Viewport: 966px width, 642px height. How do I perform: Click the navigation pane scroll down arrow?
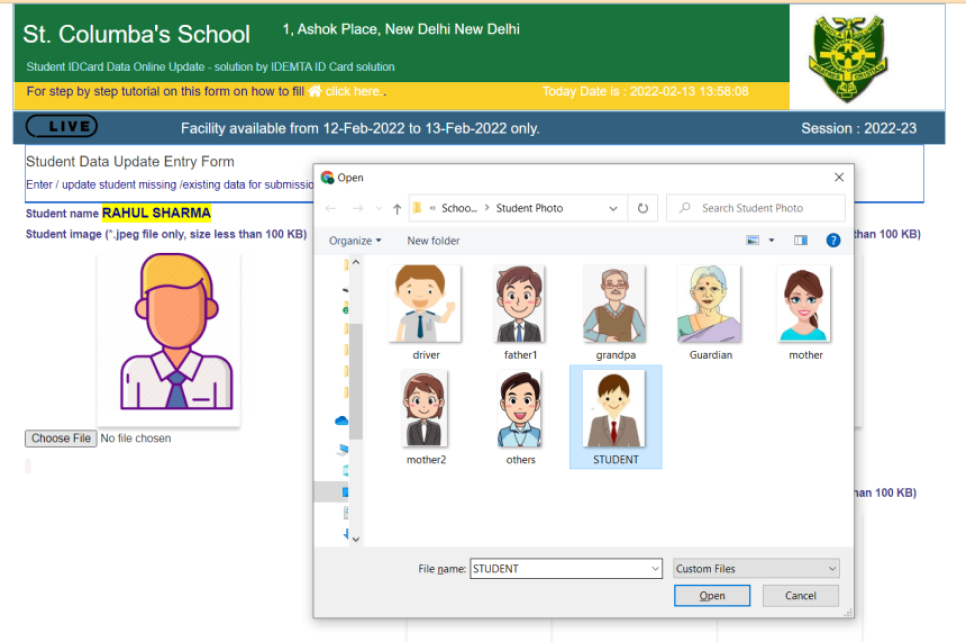[355, 539]
